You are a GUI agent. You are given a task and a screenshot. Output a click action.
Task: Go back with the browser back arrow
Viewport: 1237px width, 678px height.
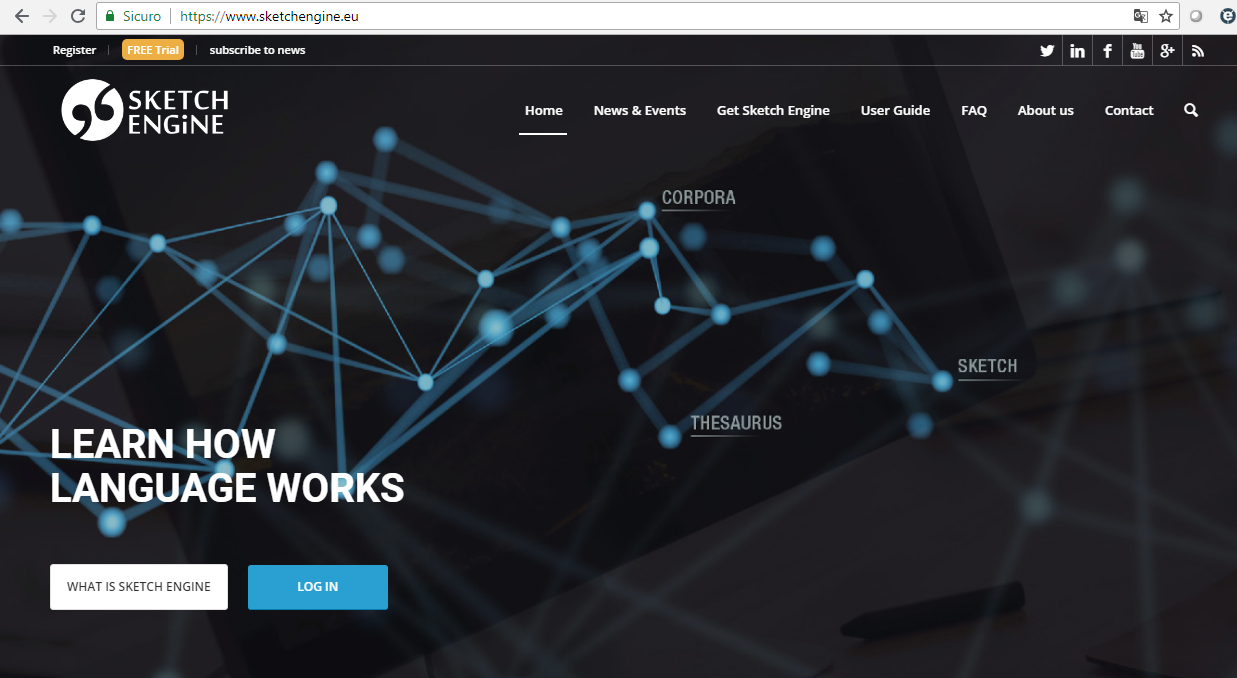tap(22, 16)
